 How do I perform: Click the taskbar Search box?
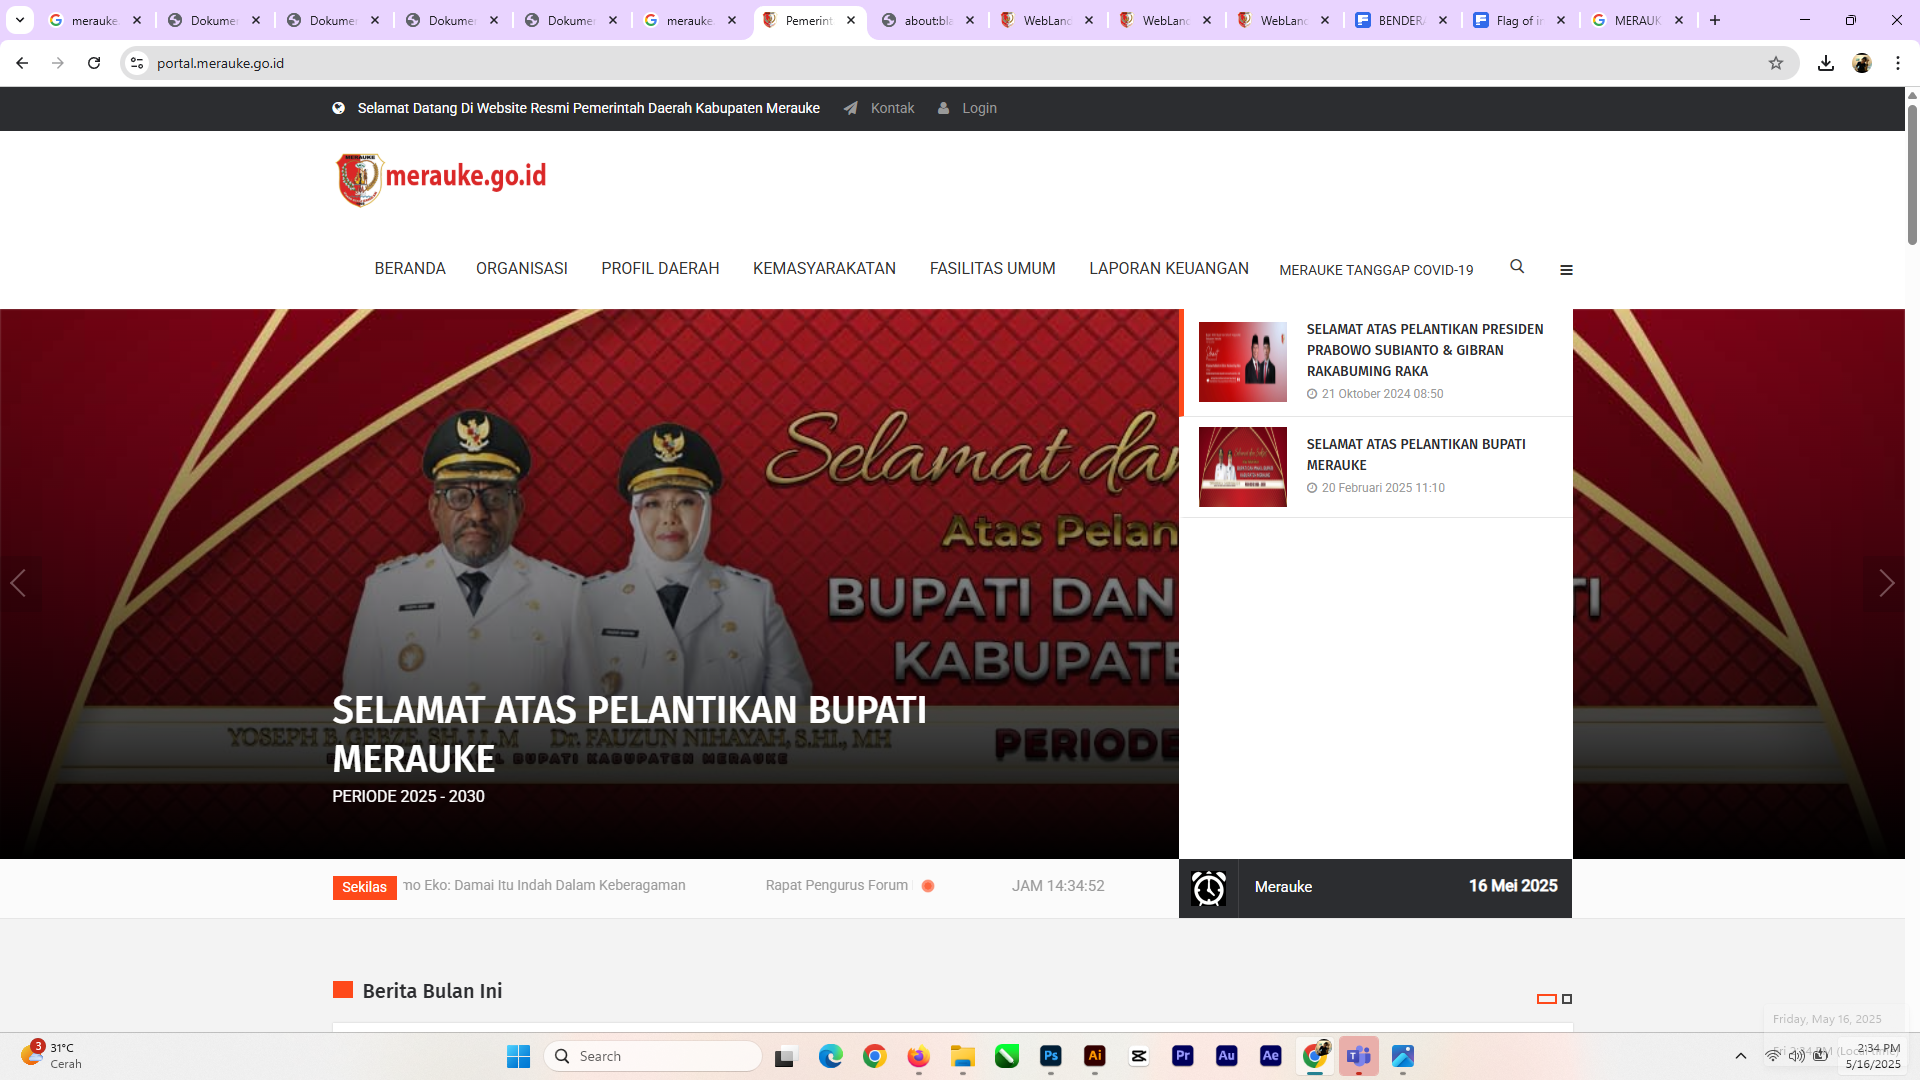point(653,1056)
